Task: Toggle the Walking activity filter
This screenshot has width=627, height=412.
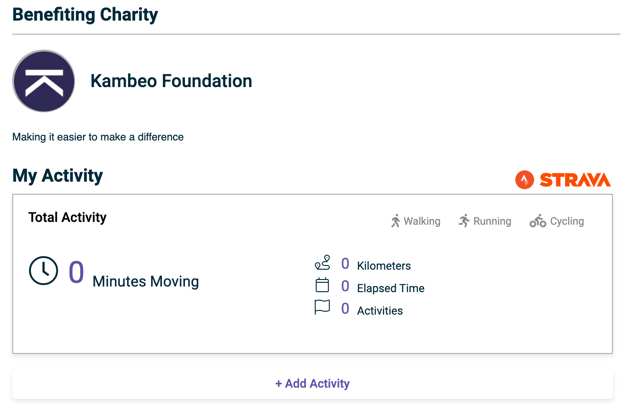Action: click(415, 221)
